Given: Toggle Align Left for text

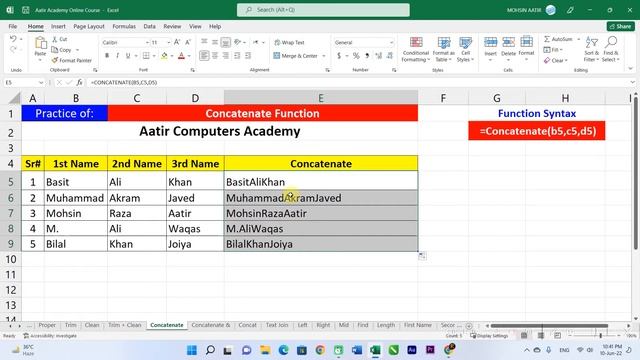Looking at the screenshot, I should (204, 56).
